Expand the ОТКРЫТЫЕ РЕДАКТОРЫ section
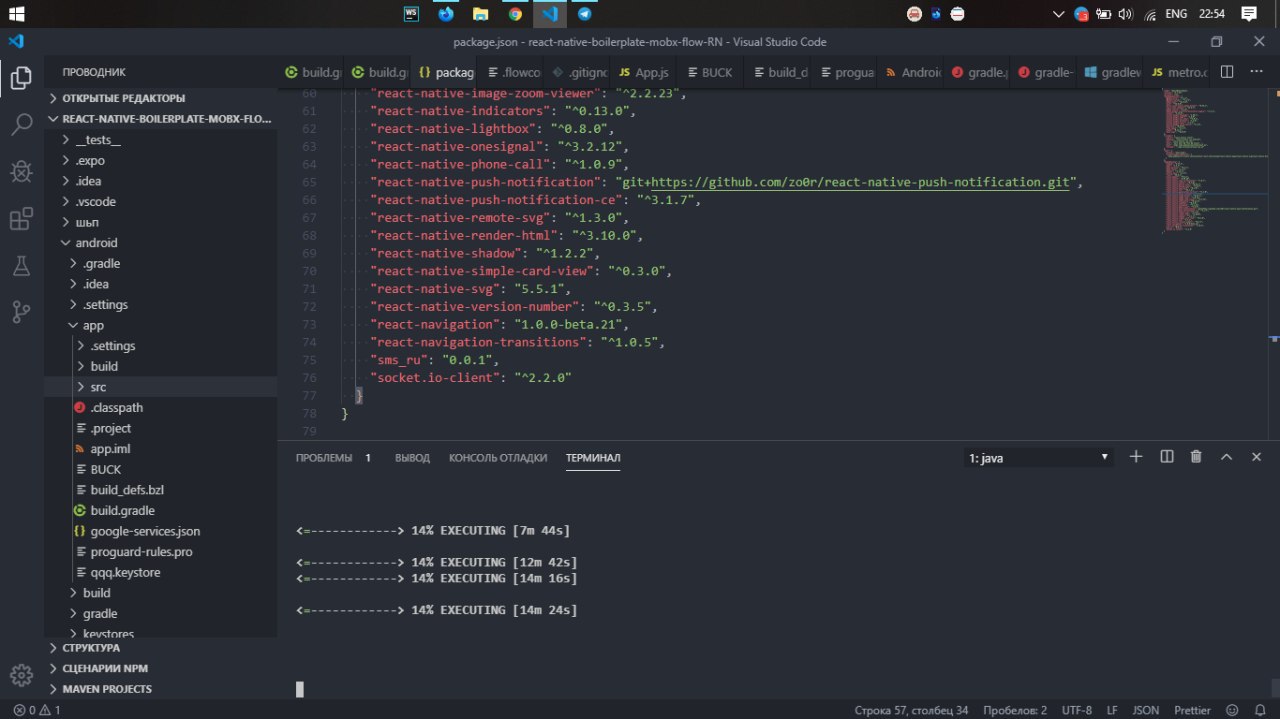The width and height of the screenshot is (1280, 719). point(160,98)
